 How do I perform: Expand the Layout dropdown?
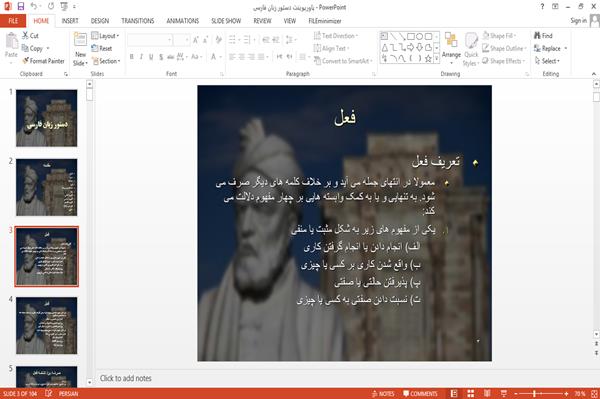tap(105, 36)
